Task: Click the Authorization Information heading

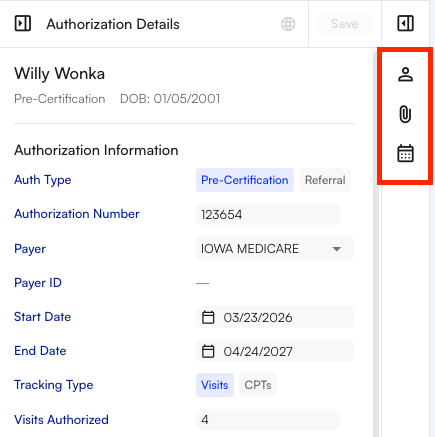Action: [x=96, y=150]
